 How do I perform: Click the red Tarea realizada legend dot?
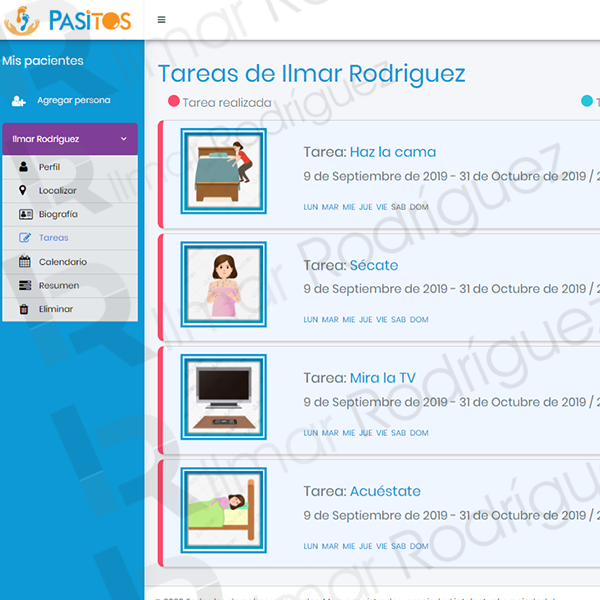click(174, 101)
